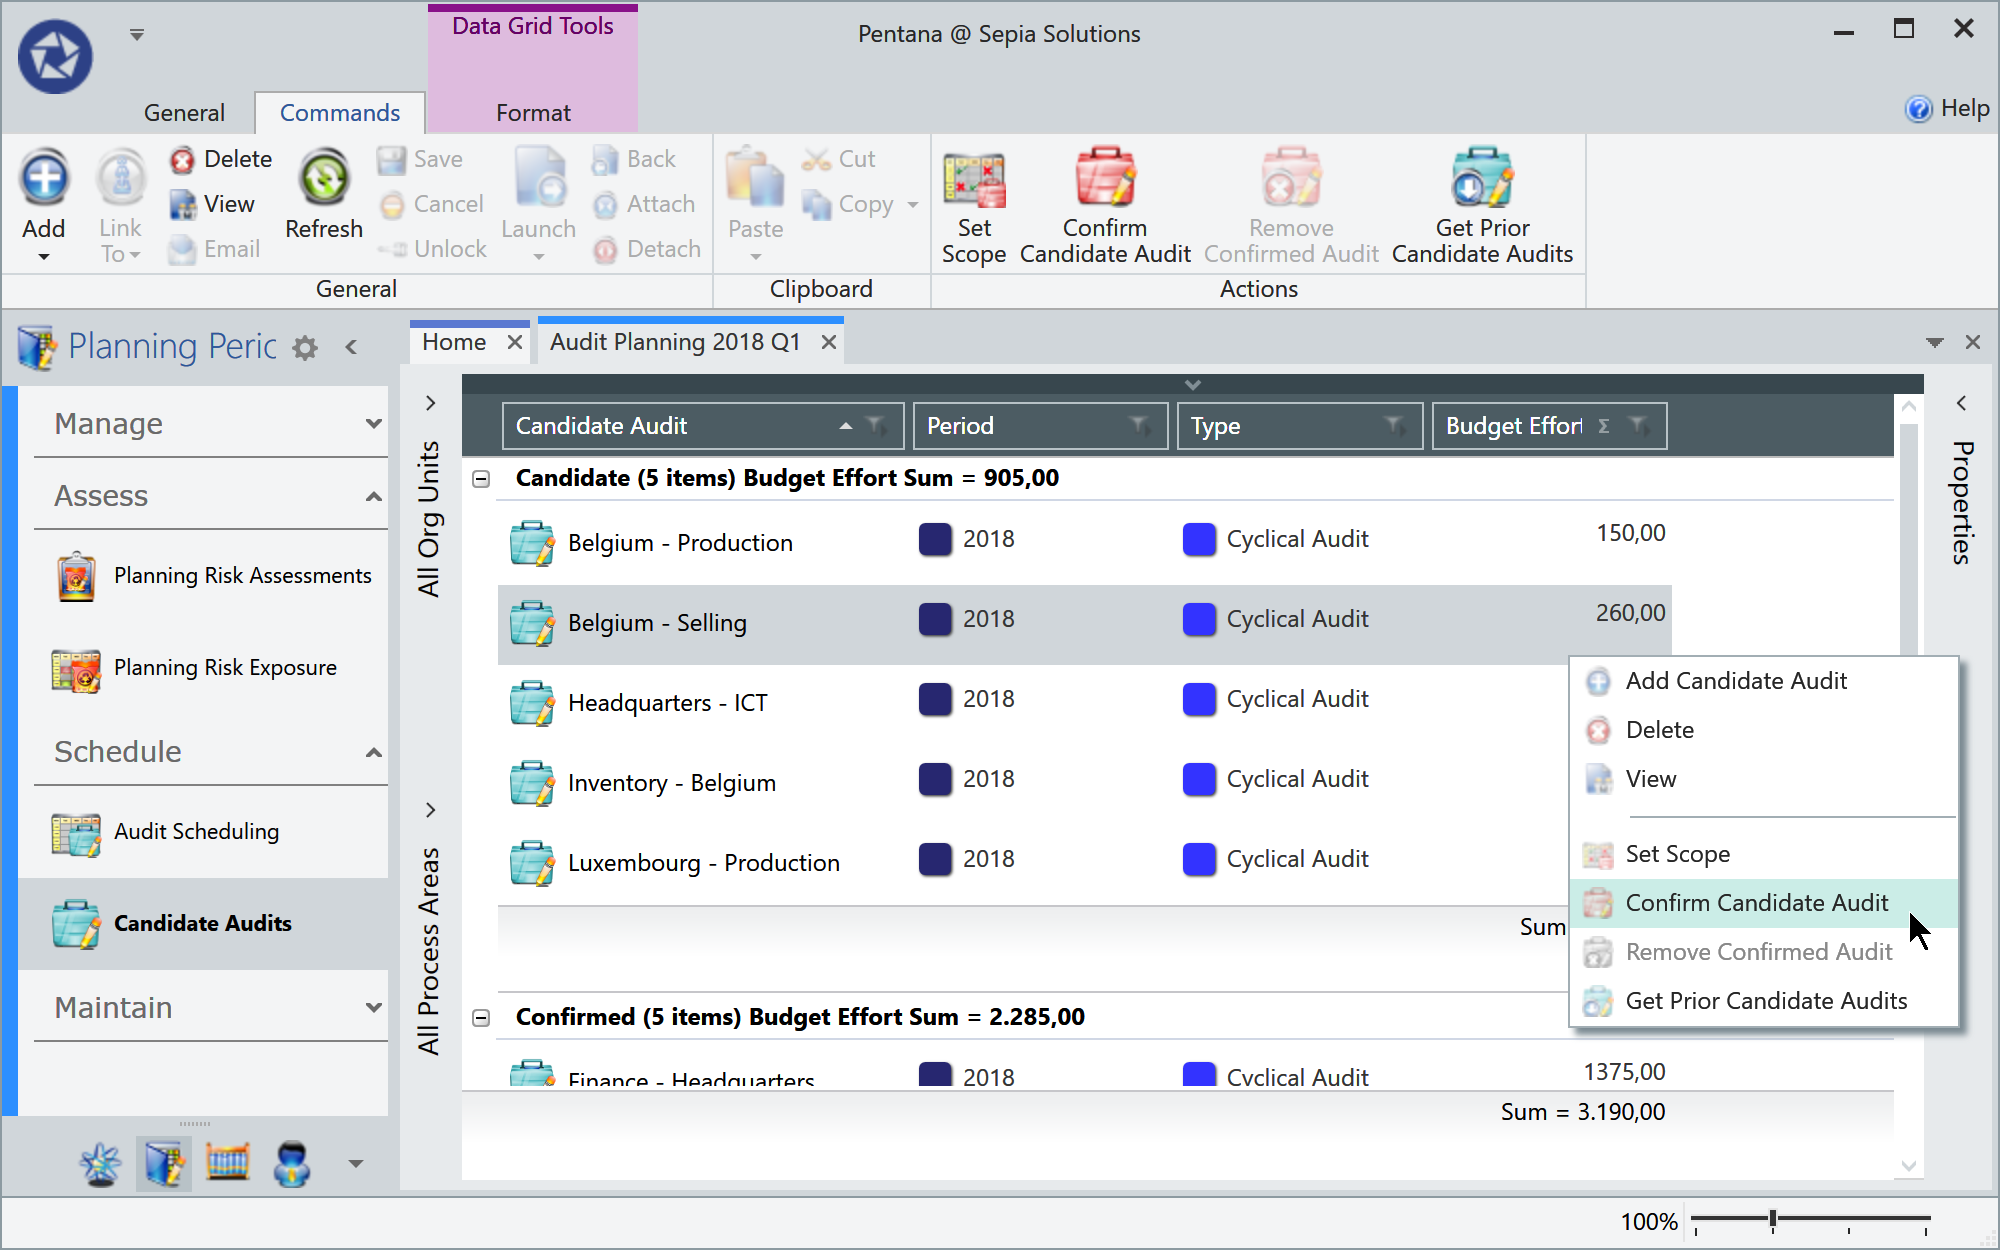Select the Attach icon
2000x1250 pixels.
(x=606, y=204)
